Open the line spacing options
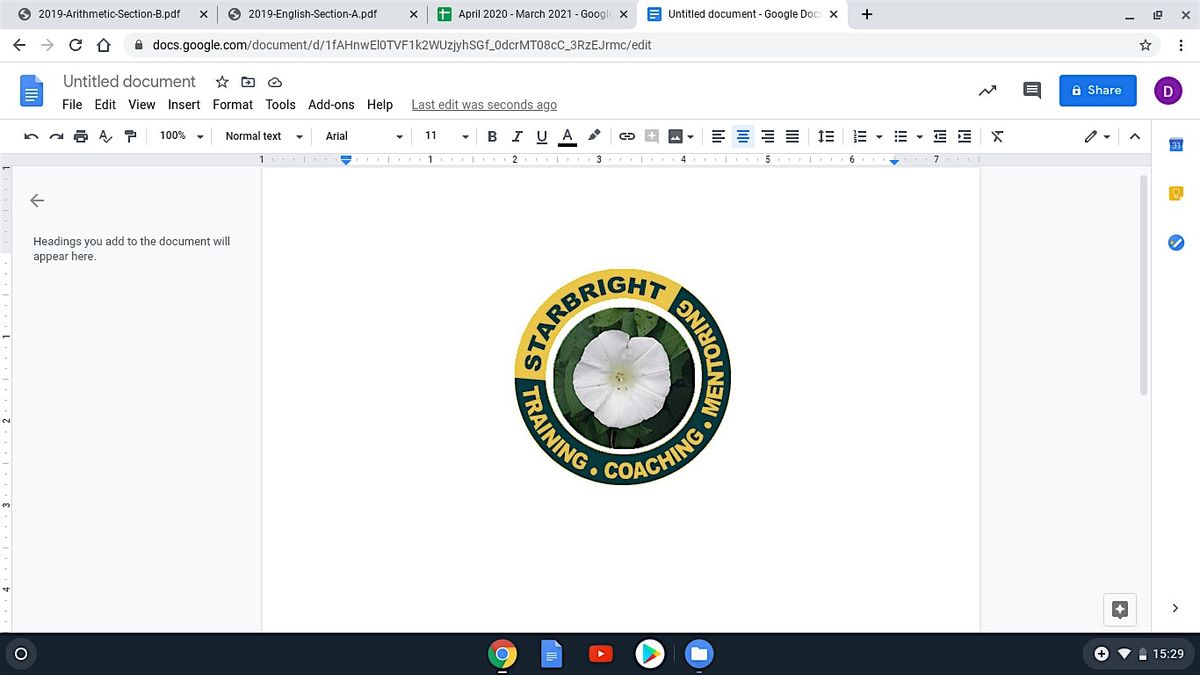Image resolution: width=1200 pixels, height=675 pixels. (826, 136)
